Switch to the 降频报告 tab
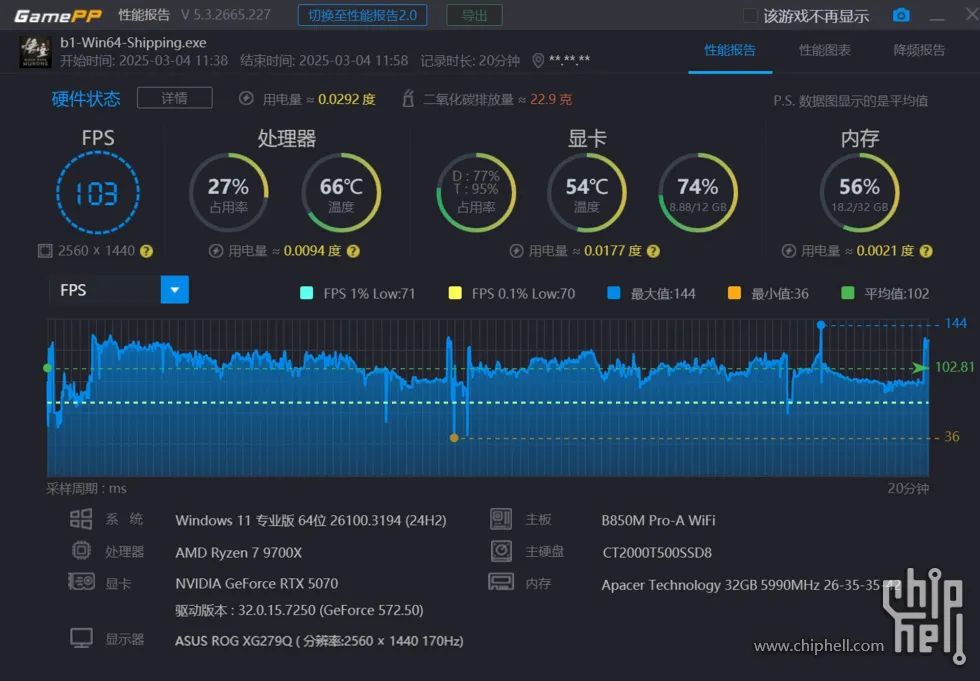980x681 pixels. point(919,50)
